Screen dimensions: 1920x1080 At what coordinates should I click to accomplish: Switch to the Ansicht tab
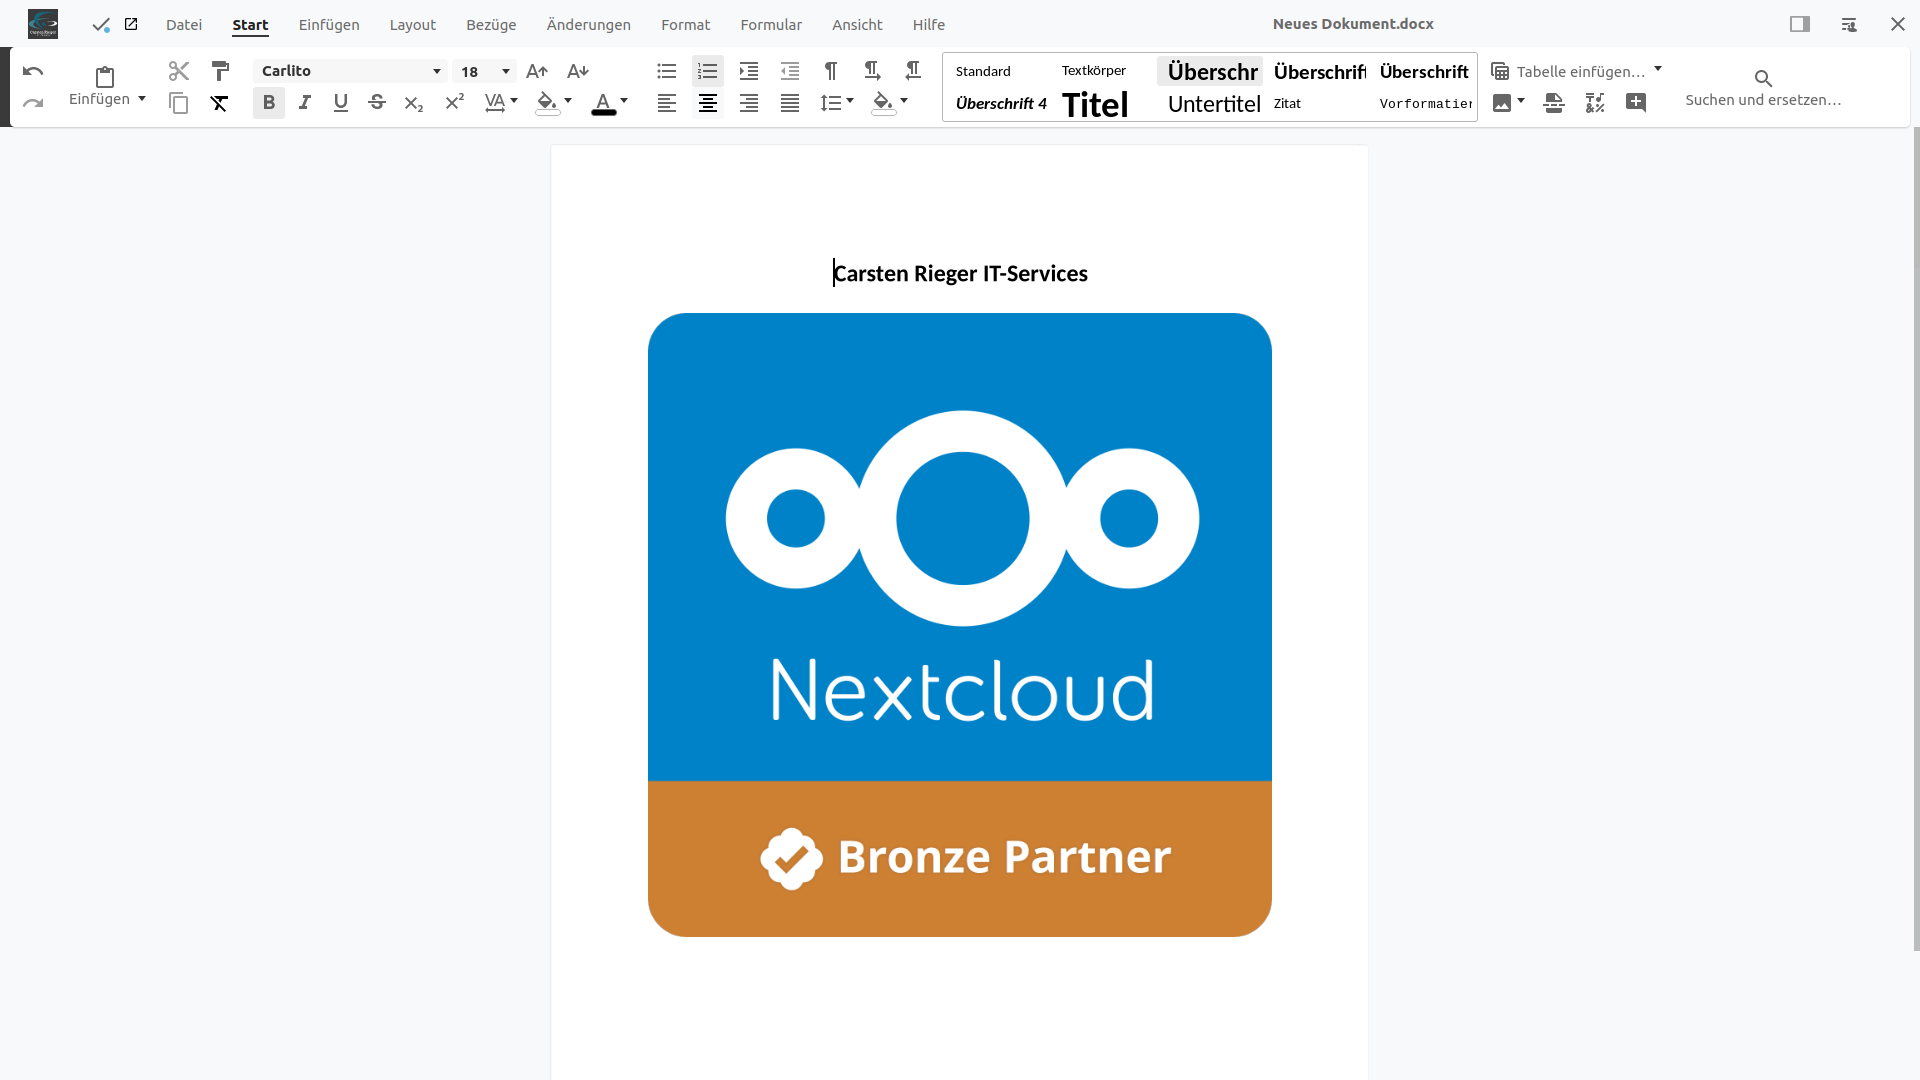click(857, 25)
